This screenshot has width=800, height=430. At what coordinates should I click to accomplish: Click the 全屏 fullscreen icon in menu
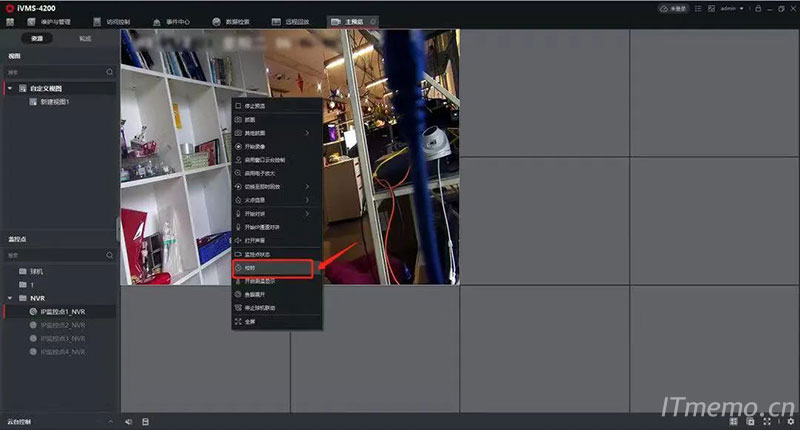pyautogui.click(x=238, y=322)
